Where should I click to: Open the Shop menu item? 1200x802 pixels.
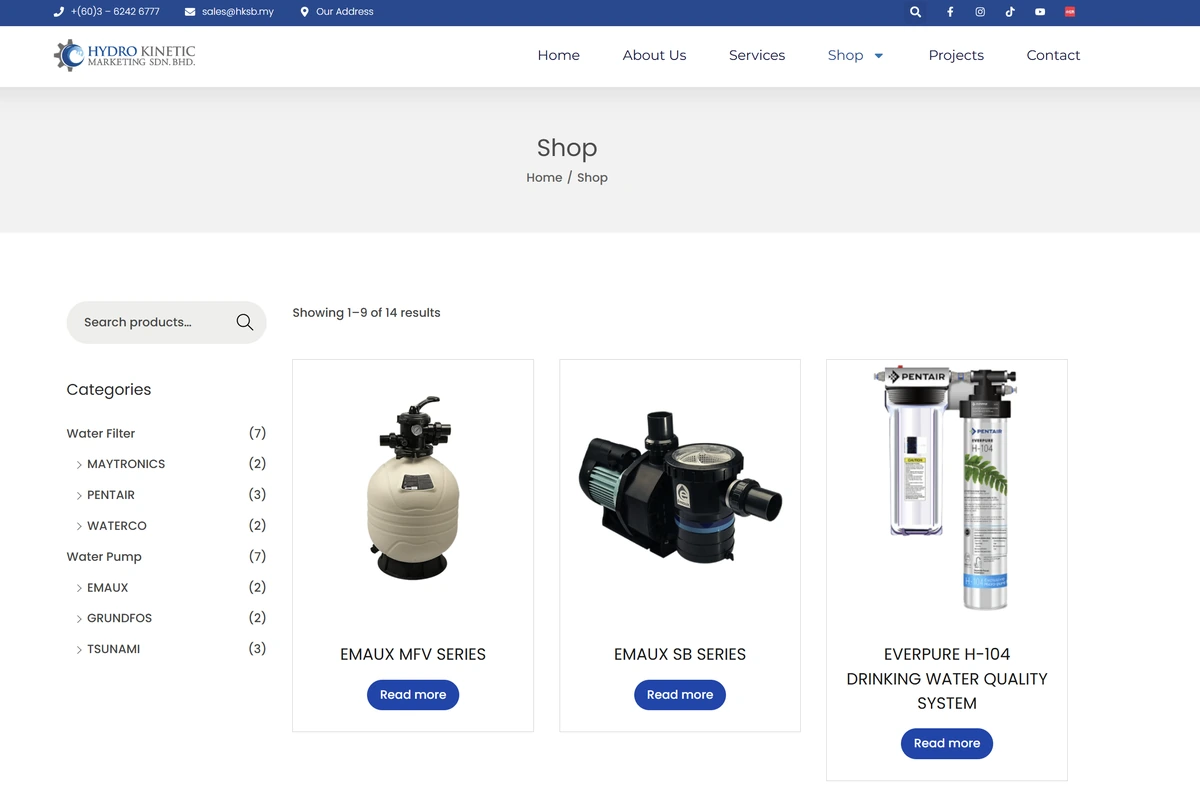click(x=845, y=55)
